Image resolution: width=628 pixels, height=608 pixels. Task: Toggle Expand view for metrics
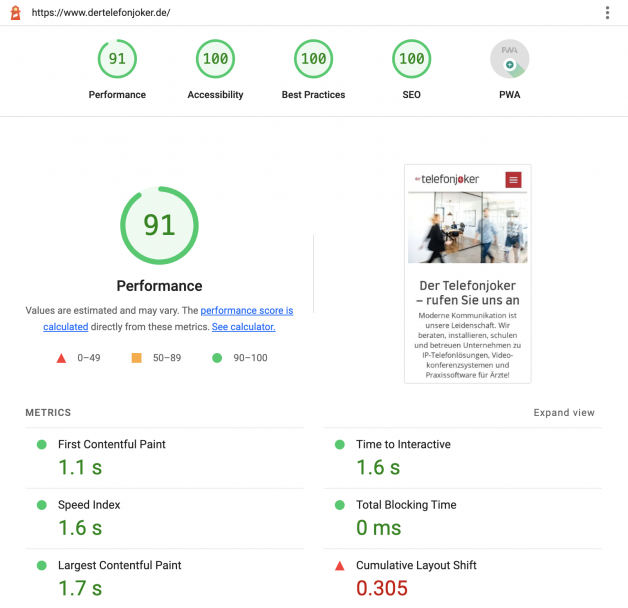tap(564, 413)
